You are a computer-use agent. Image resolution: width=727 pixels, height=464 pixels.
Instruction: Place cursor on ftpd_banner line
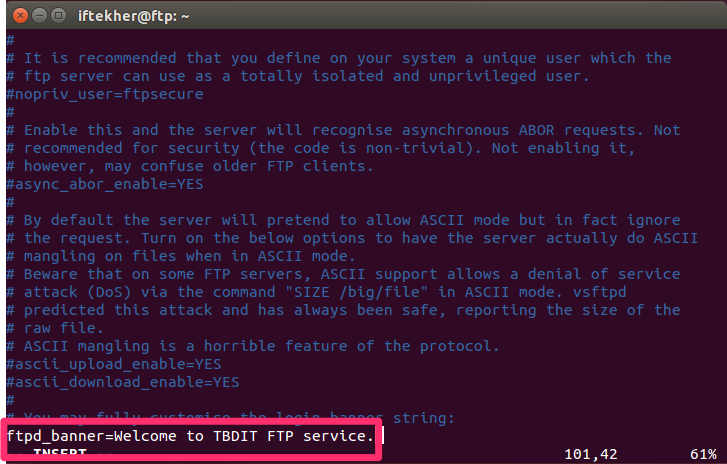click(190, 436)
